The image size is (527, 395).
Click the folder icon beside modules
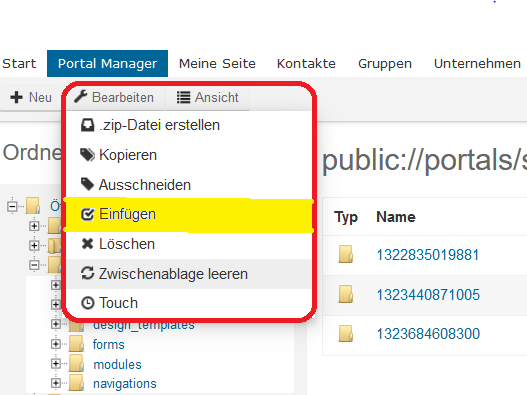(77, 363)
